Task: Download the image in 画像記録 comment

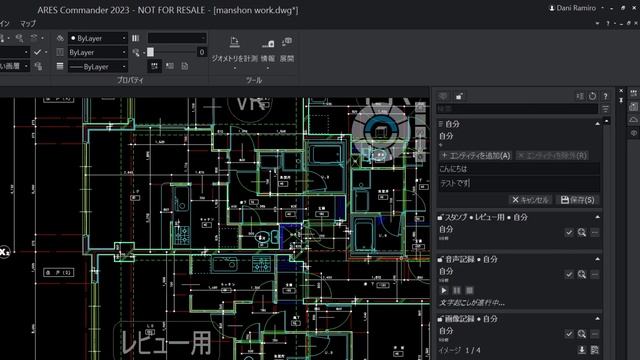Action: [582, 350]
